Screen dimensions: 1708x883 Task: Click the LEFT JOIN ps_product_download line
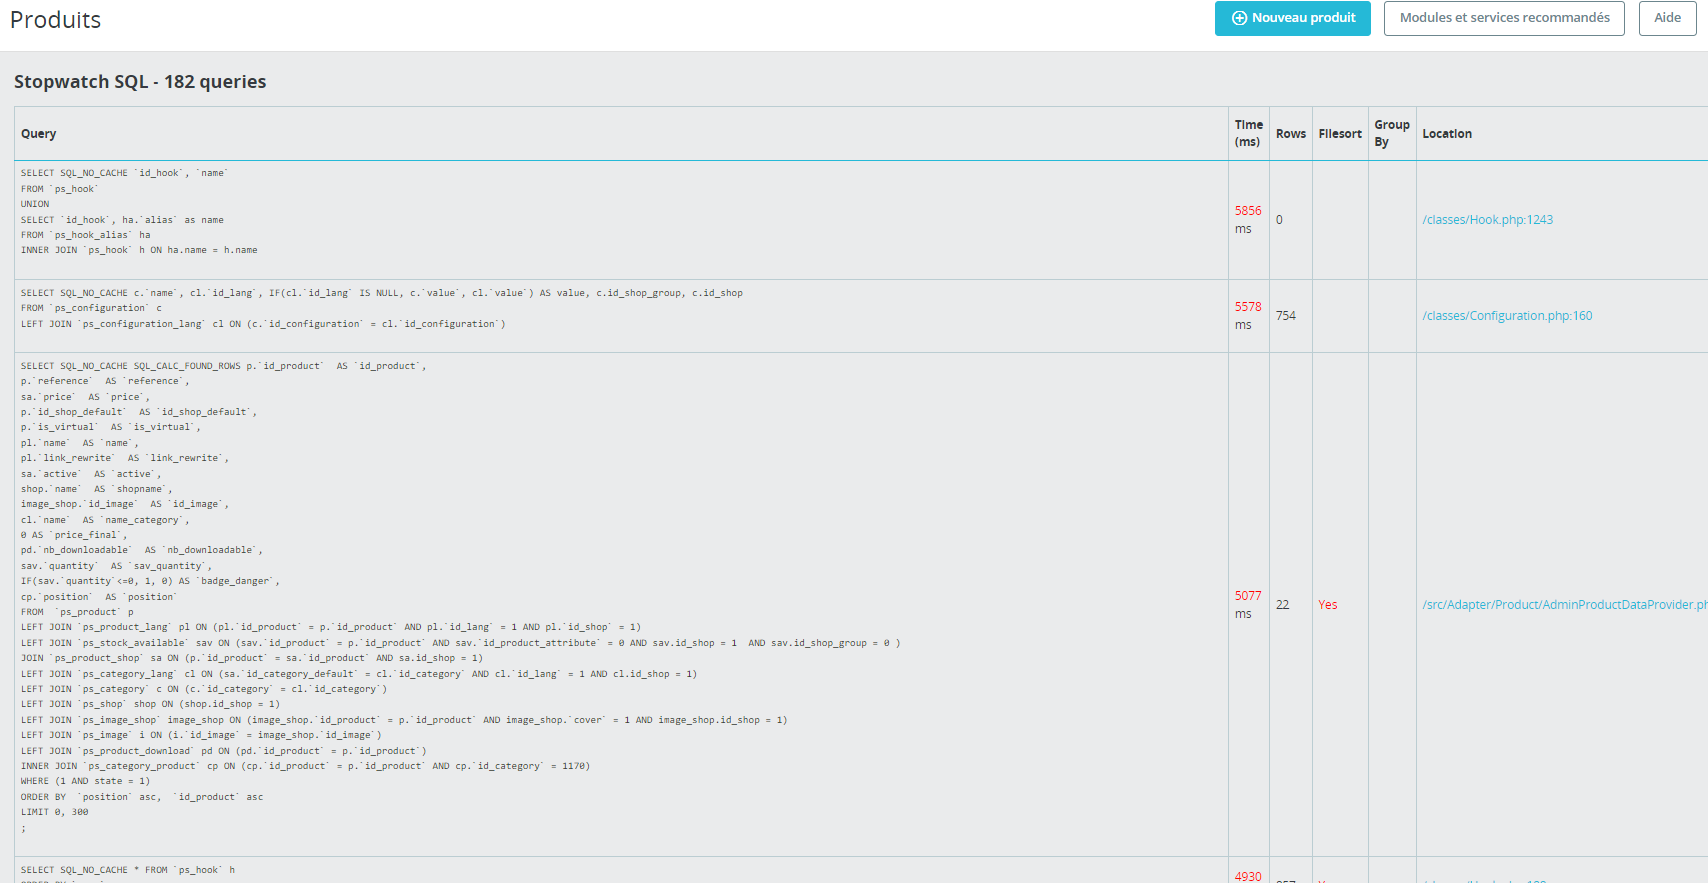pos(223,751)
